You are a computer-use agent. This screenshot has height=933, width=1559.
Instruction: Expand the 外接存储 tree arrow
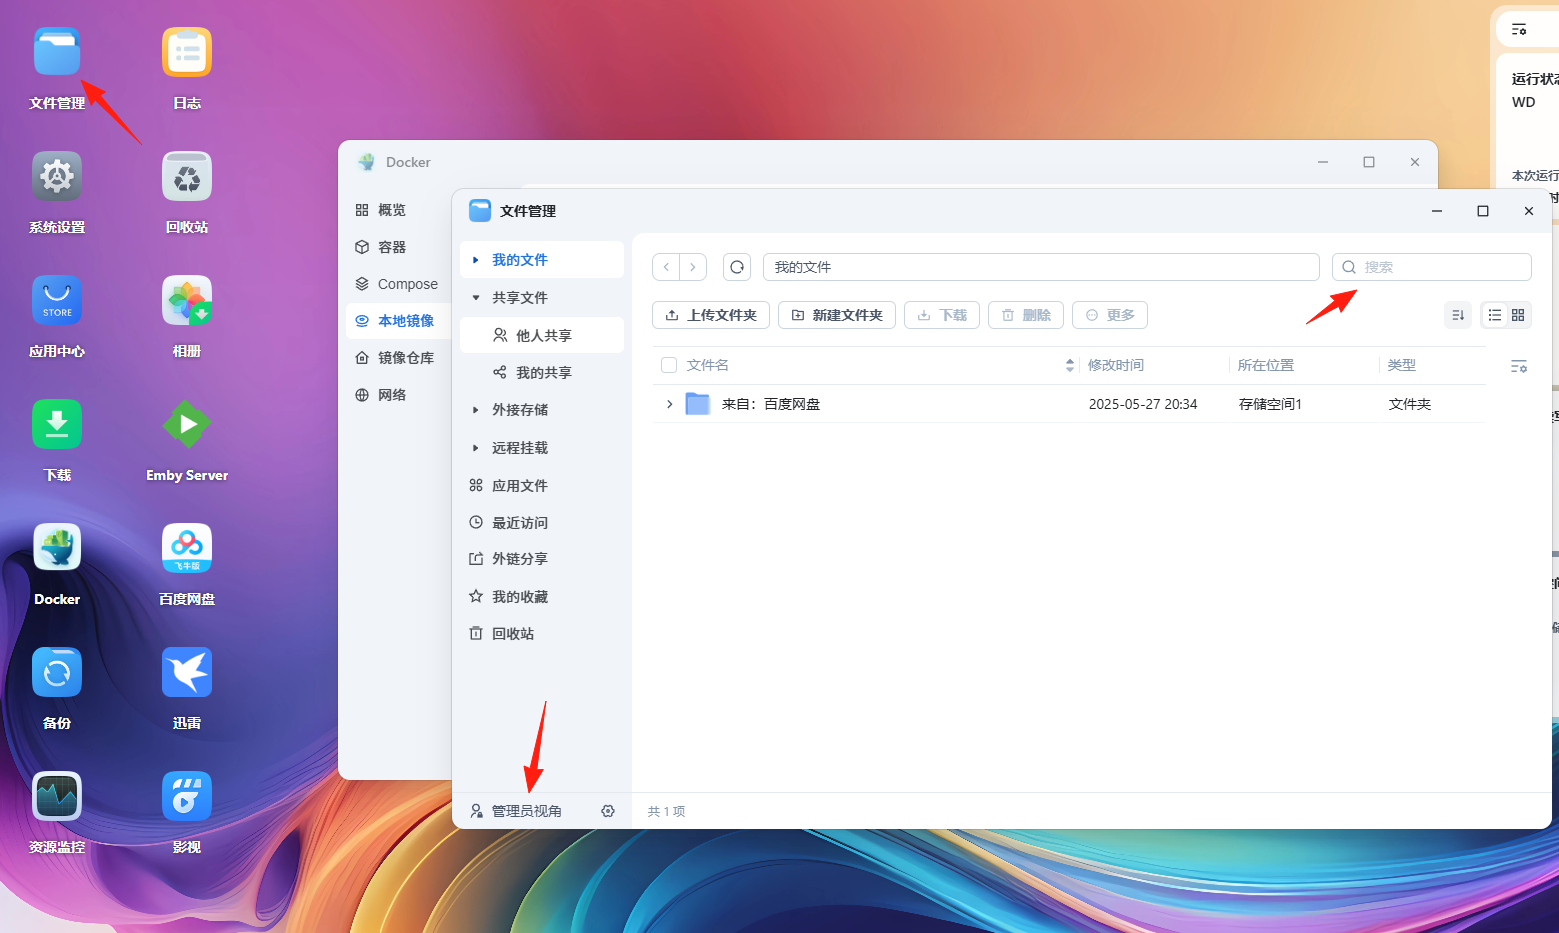point(476,410)
